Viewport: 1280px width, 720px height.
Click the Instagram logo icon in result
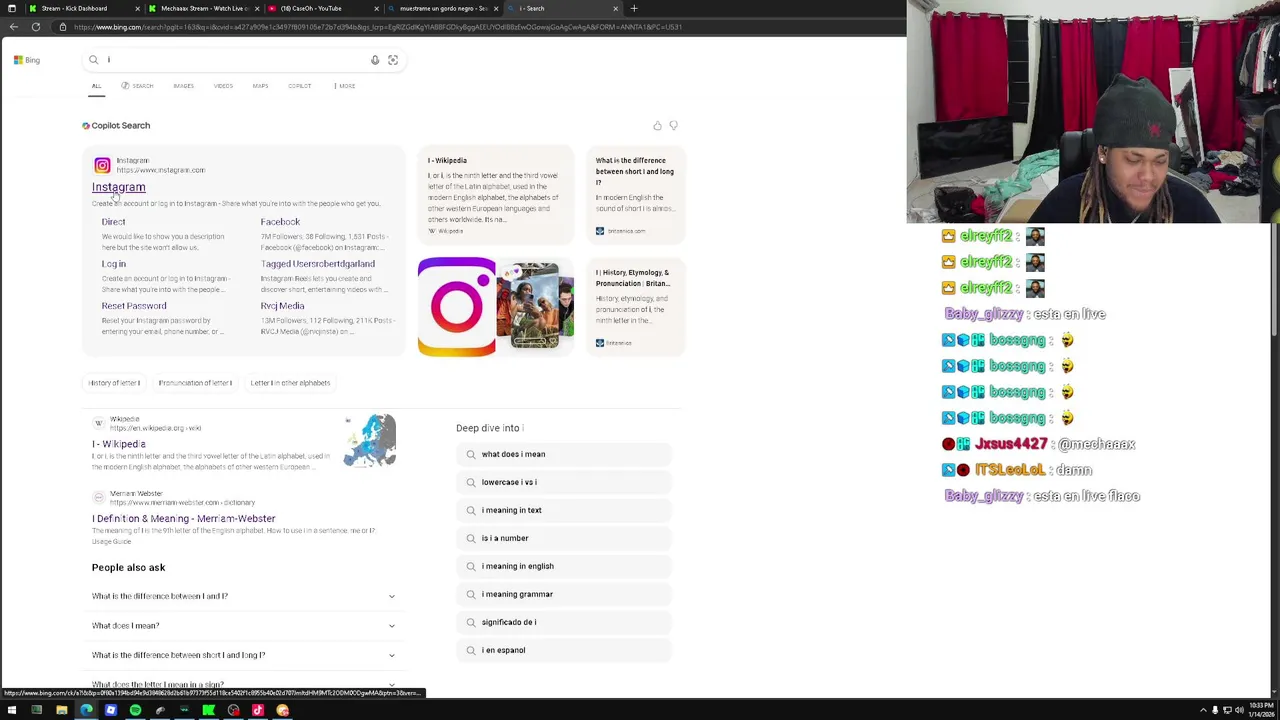click(102, 165)
